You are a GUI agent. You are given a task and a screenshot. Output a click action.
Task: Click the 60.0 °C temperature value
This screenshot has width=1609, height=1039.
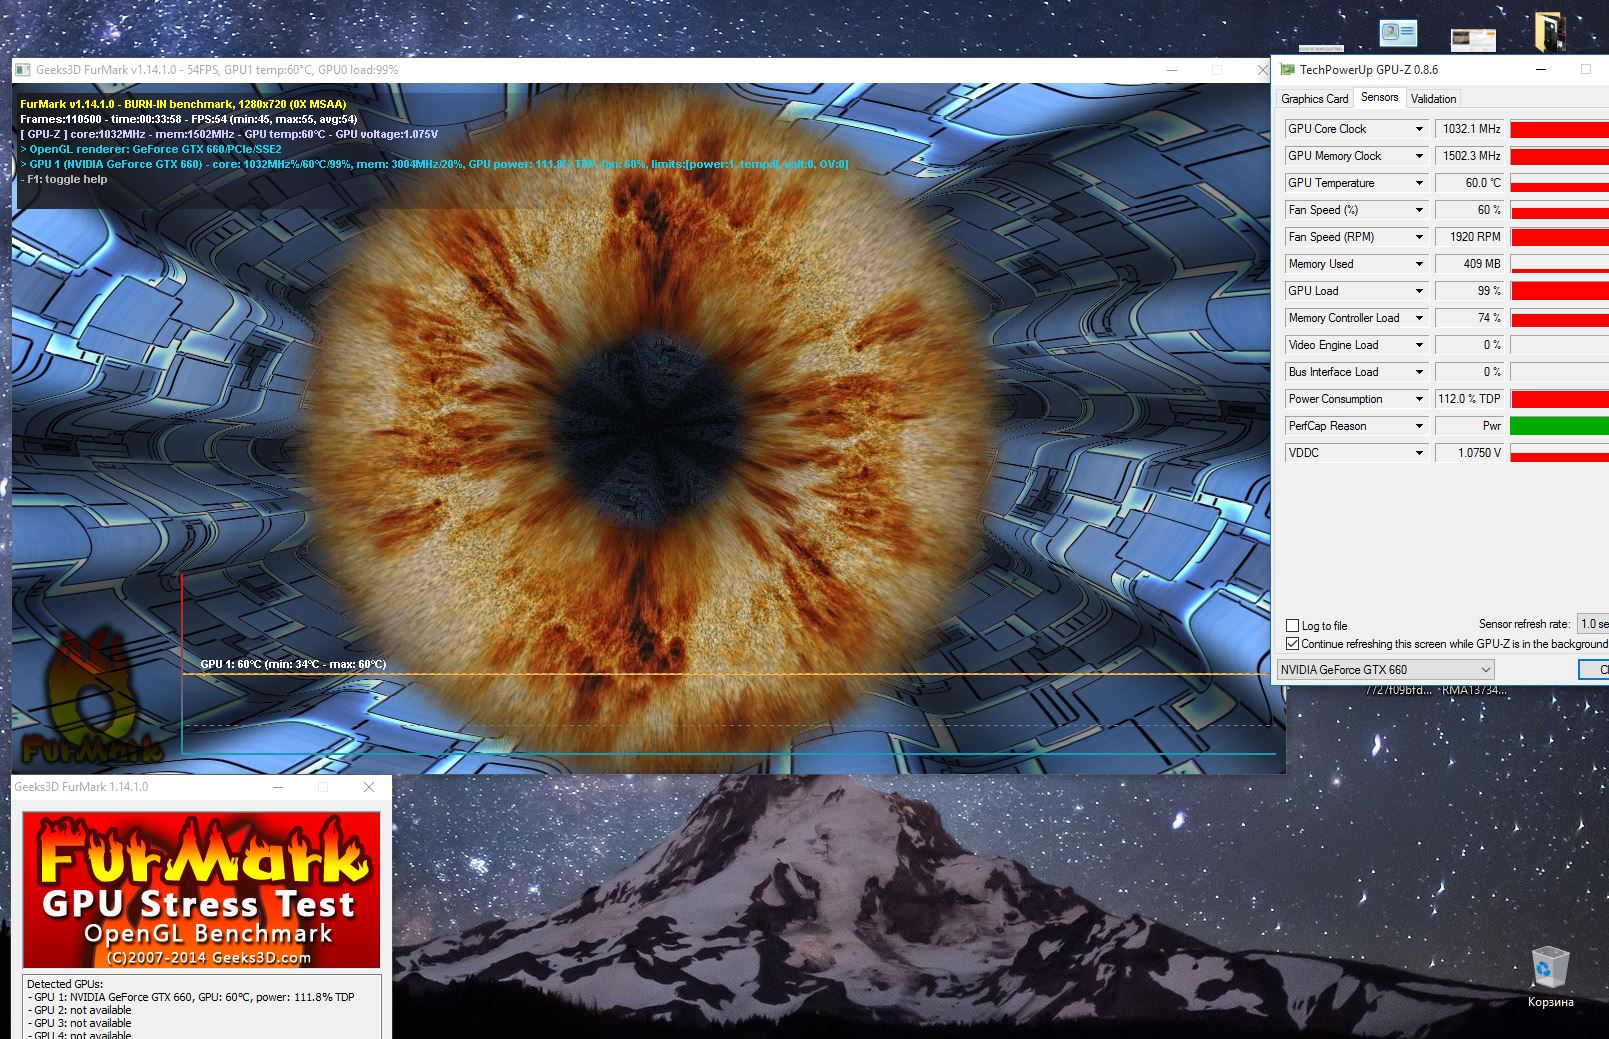point(1469,183)
